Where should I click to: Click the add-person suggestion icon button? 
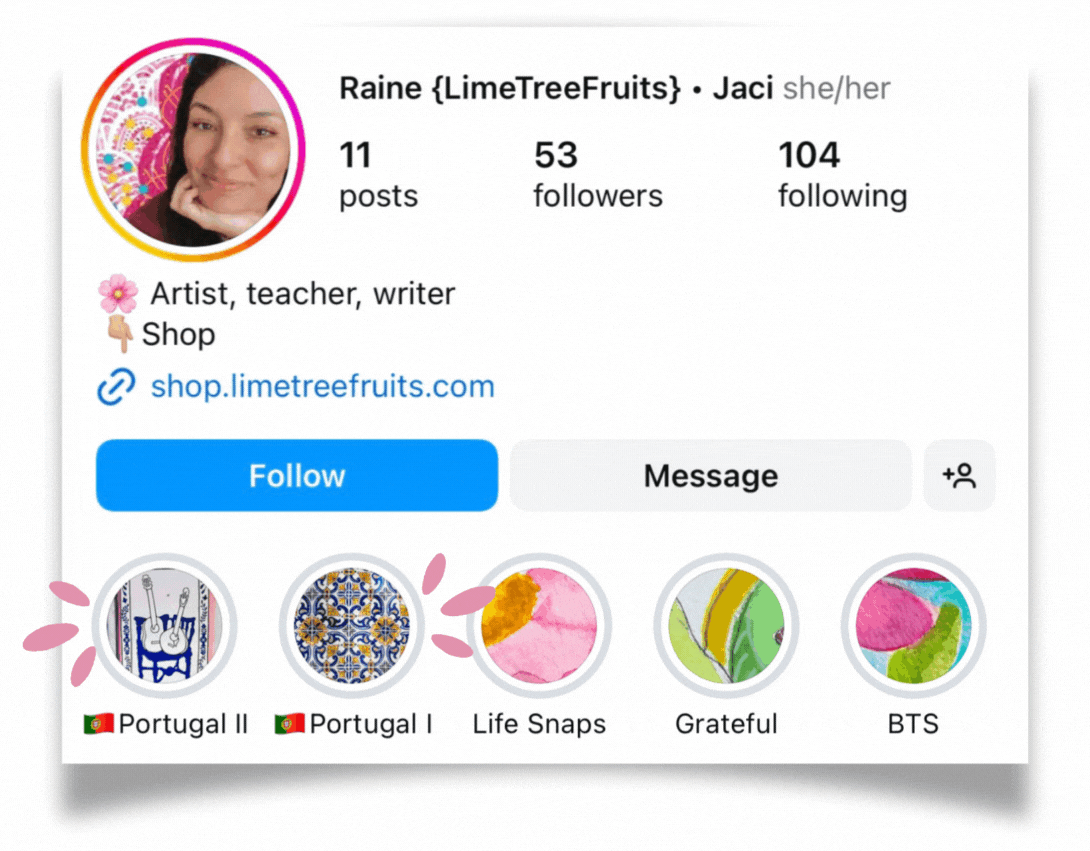[959, 476]
